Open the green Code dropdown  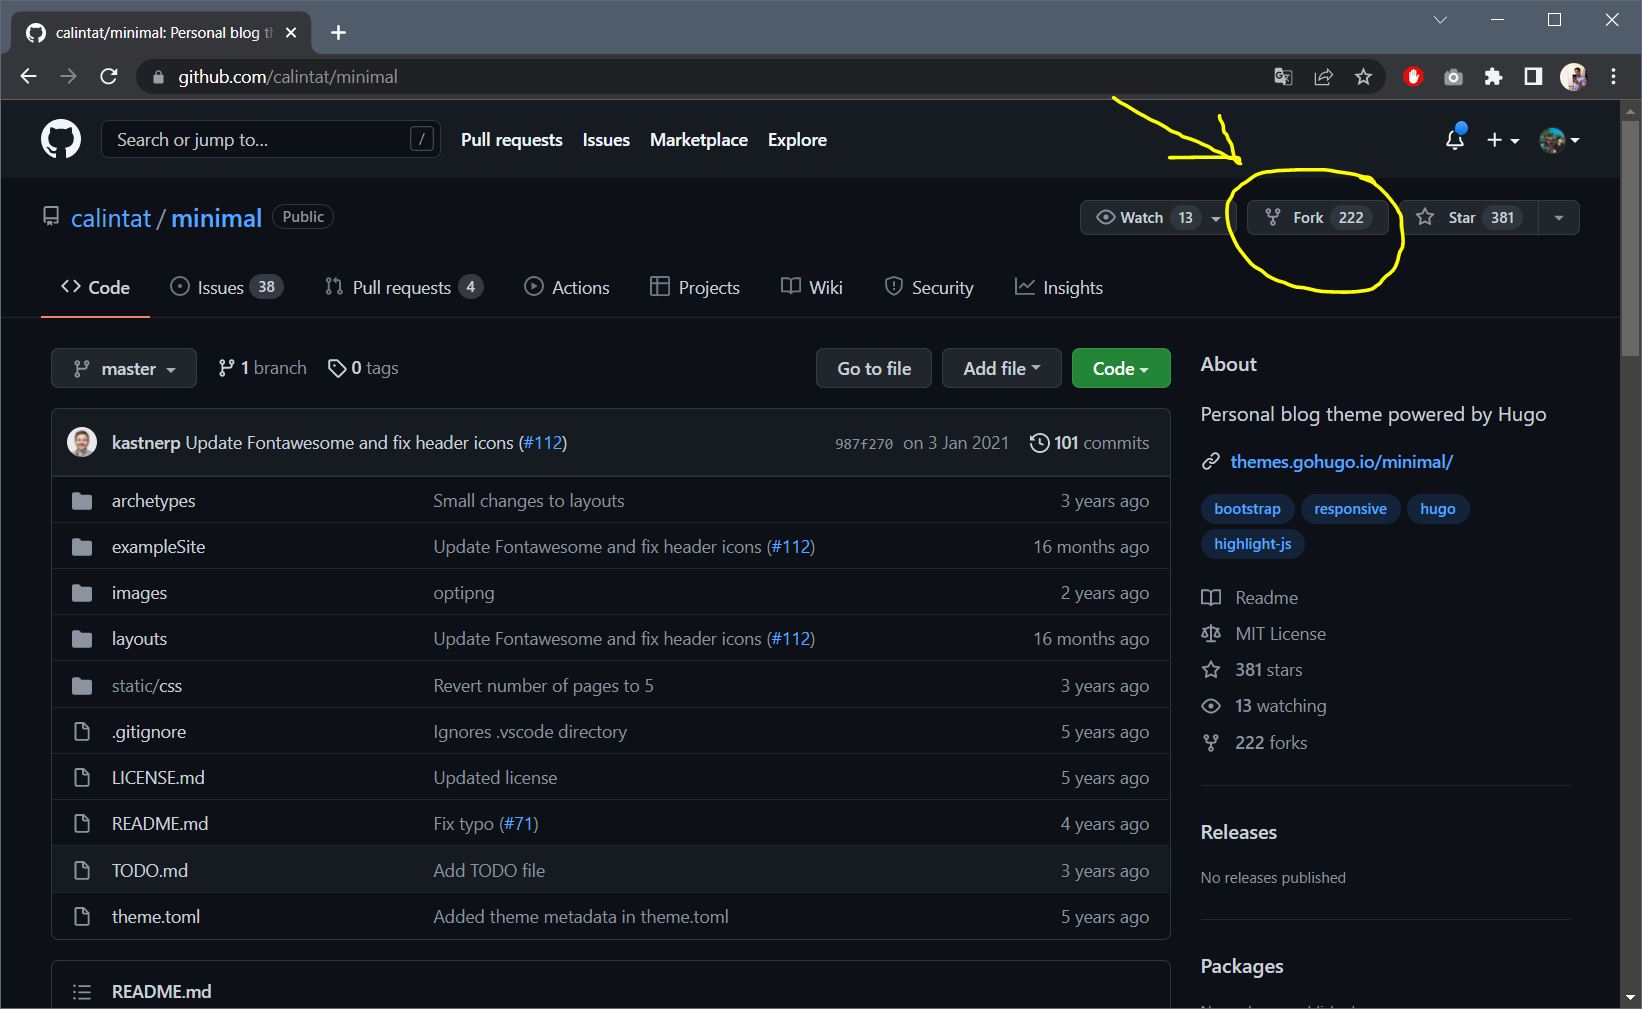click(1120, 368)
